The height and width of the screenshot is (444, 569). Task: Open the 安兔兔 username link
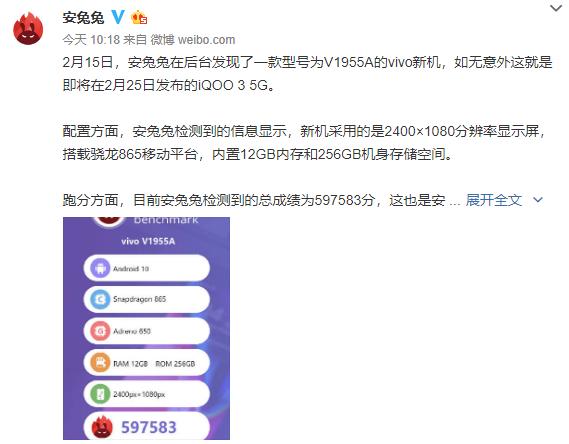[83, 17]
